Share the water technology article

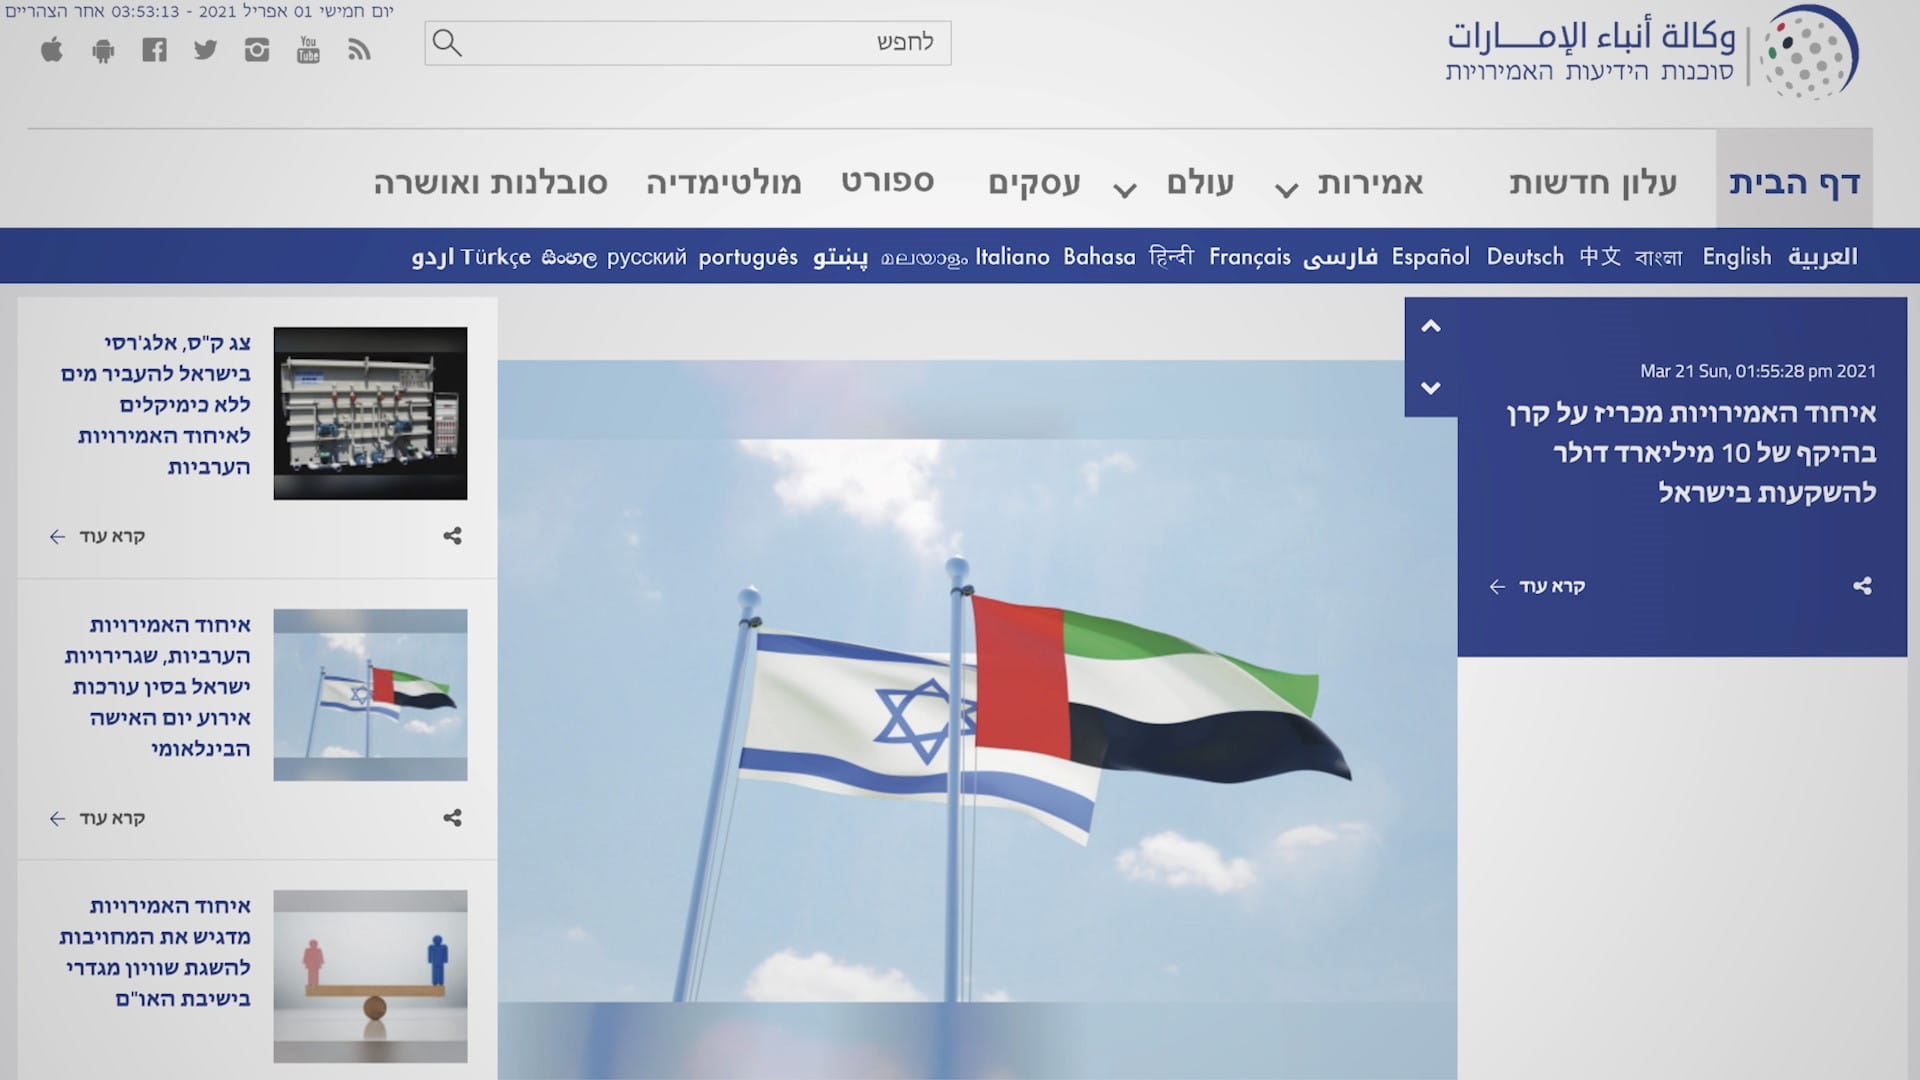coord(452,536)
